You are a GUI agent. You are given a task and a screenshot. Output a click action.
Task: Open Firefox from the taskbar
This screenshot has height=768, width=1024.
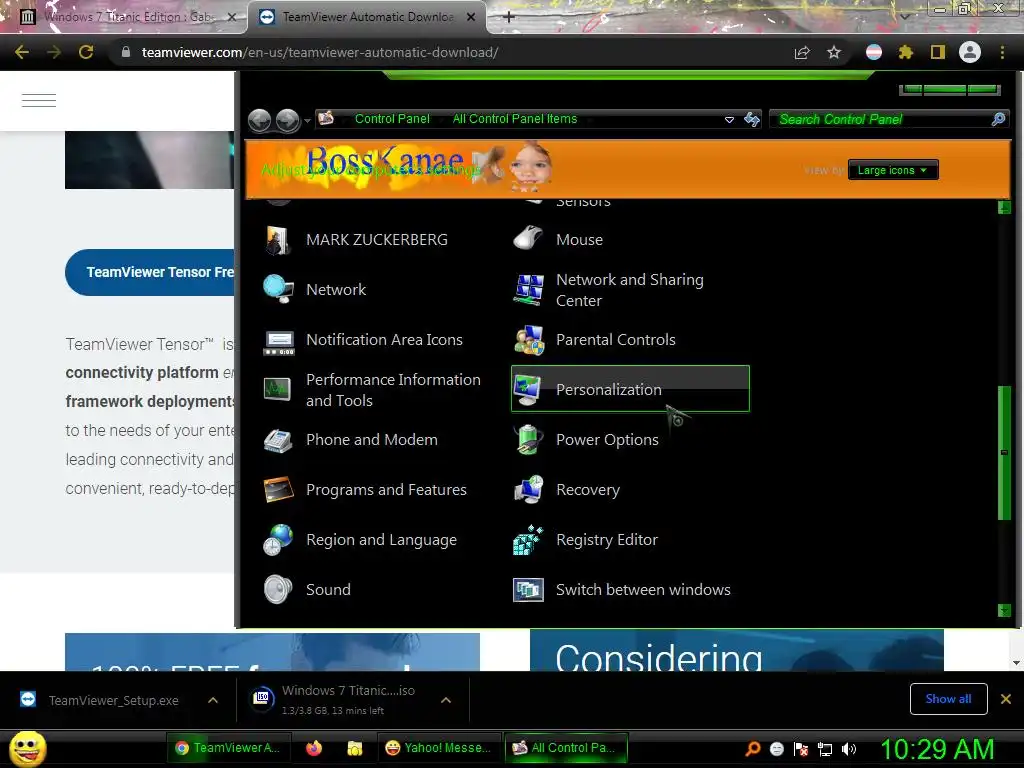click(x=313, y=748)
